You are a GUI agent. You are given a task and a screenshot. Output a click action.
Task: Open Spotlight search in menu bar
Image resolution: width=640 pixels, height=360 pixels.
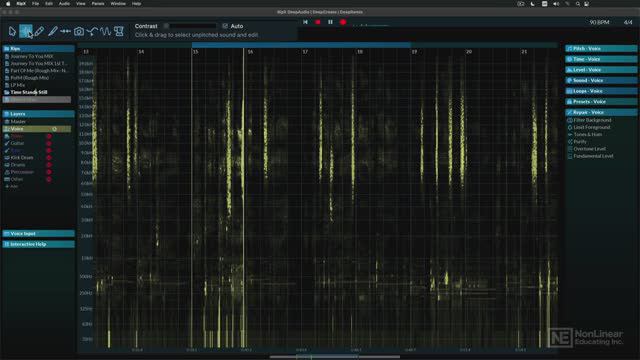pyautogui.click(x=578, y=4)
